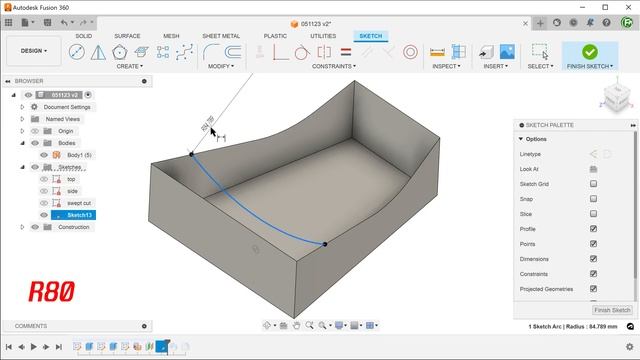The height and width of the screenshot is (360, 640).
Task: Enable the Slice checkbox
Action: tap(593, 214)
